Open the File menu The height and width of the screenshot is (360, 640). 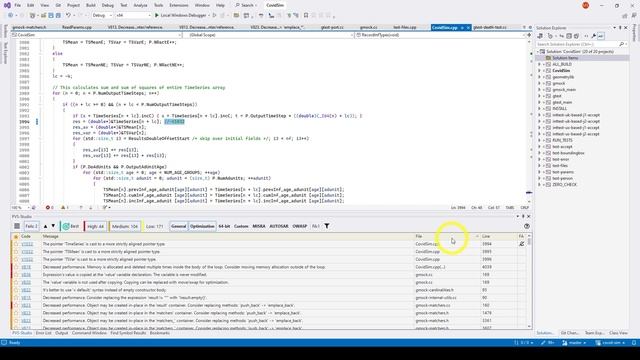(18, 5)
